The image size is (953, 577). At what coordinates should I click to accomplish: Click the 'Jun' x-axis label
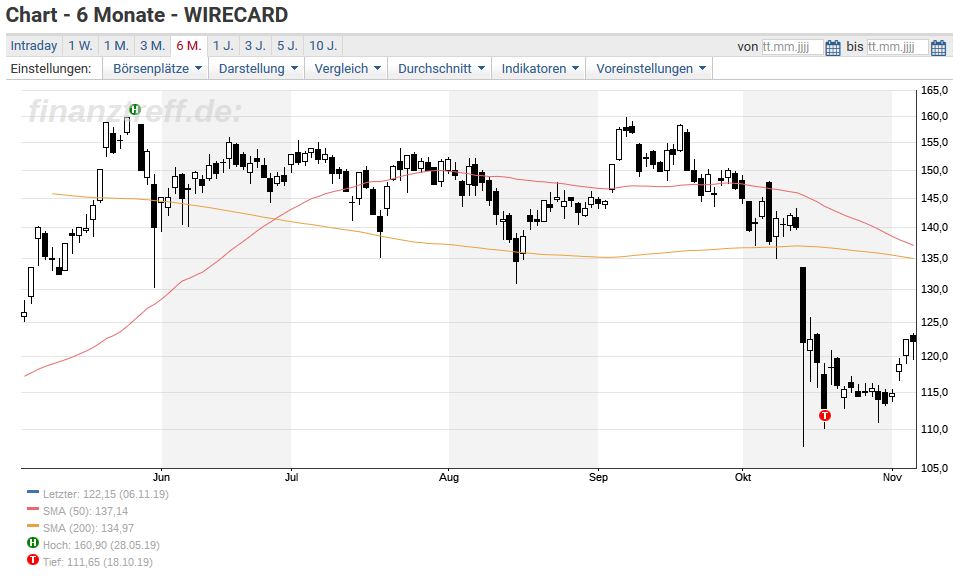[161, 477]
